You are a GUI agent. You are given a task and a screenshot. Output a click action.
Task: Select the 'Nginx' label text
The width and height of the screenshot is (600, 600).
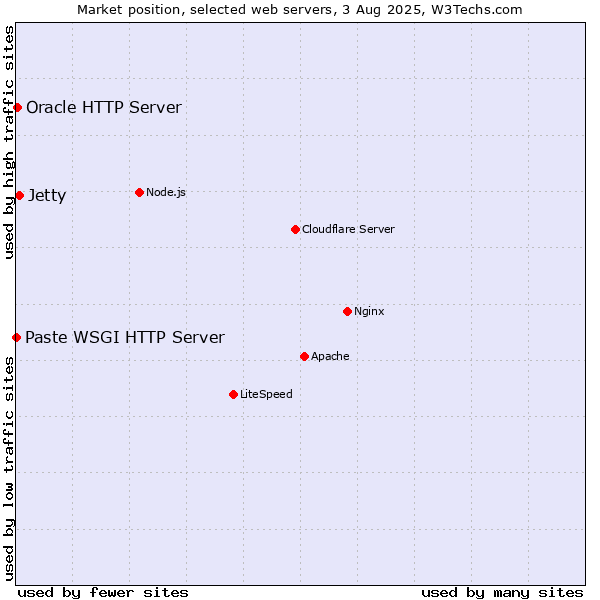369,311
